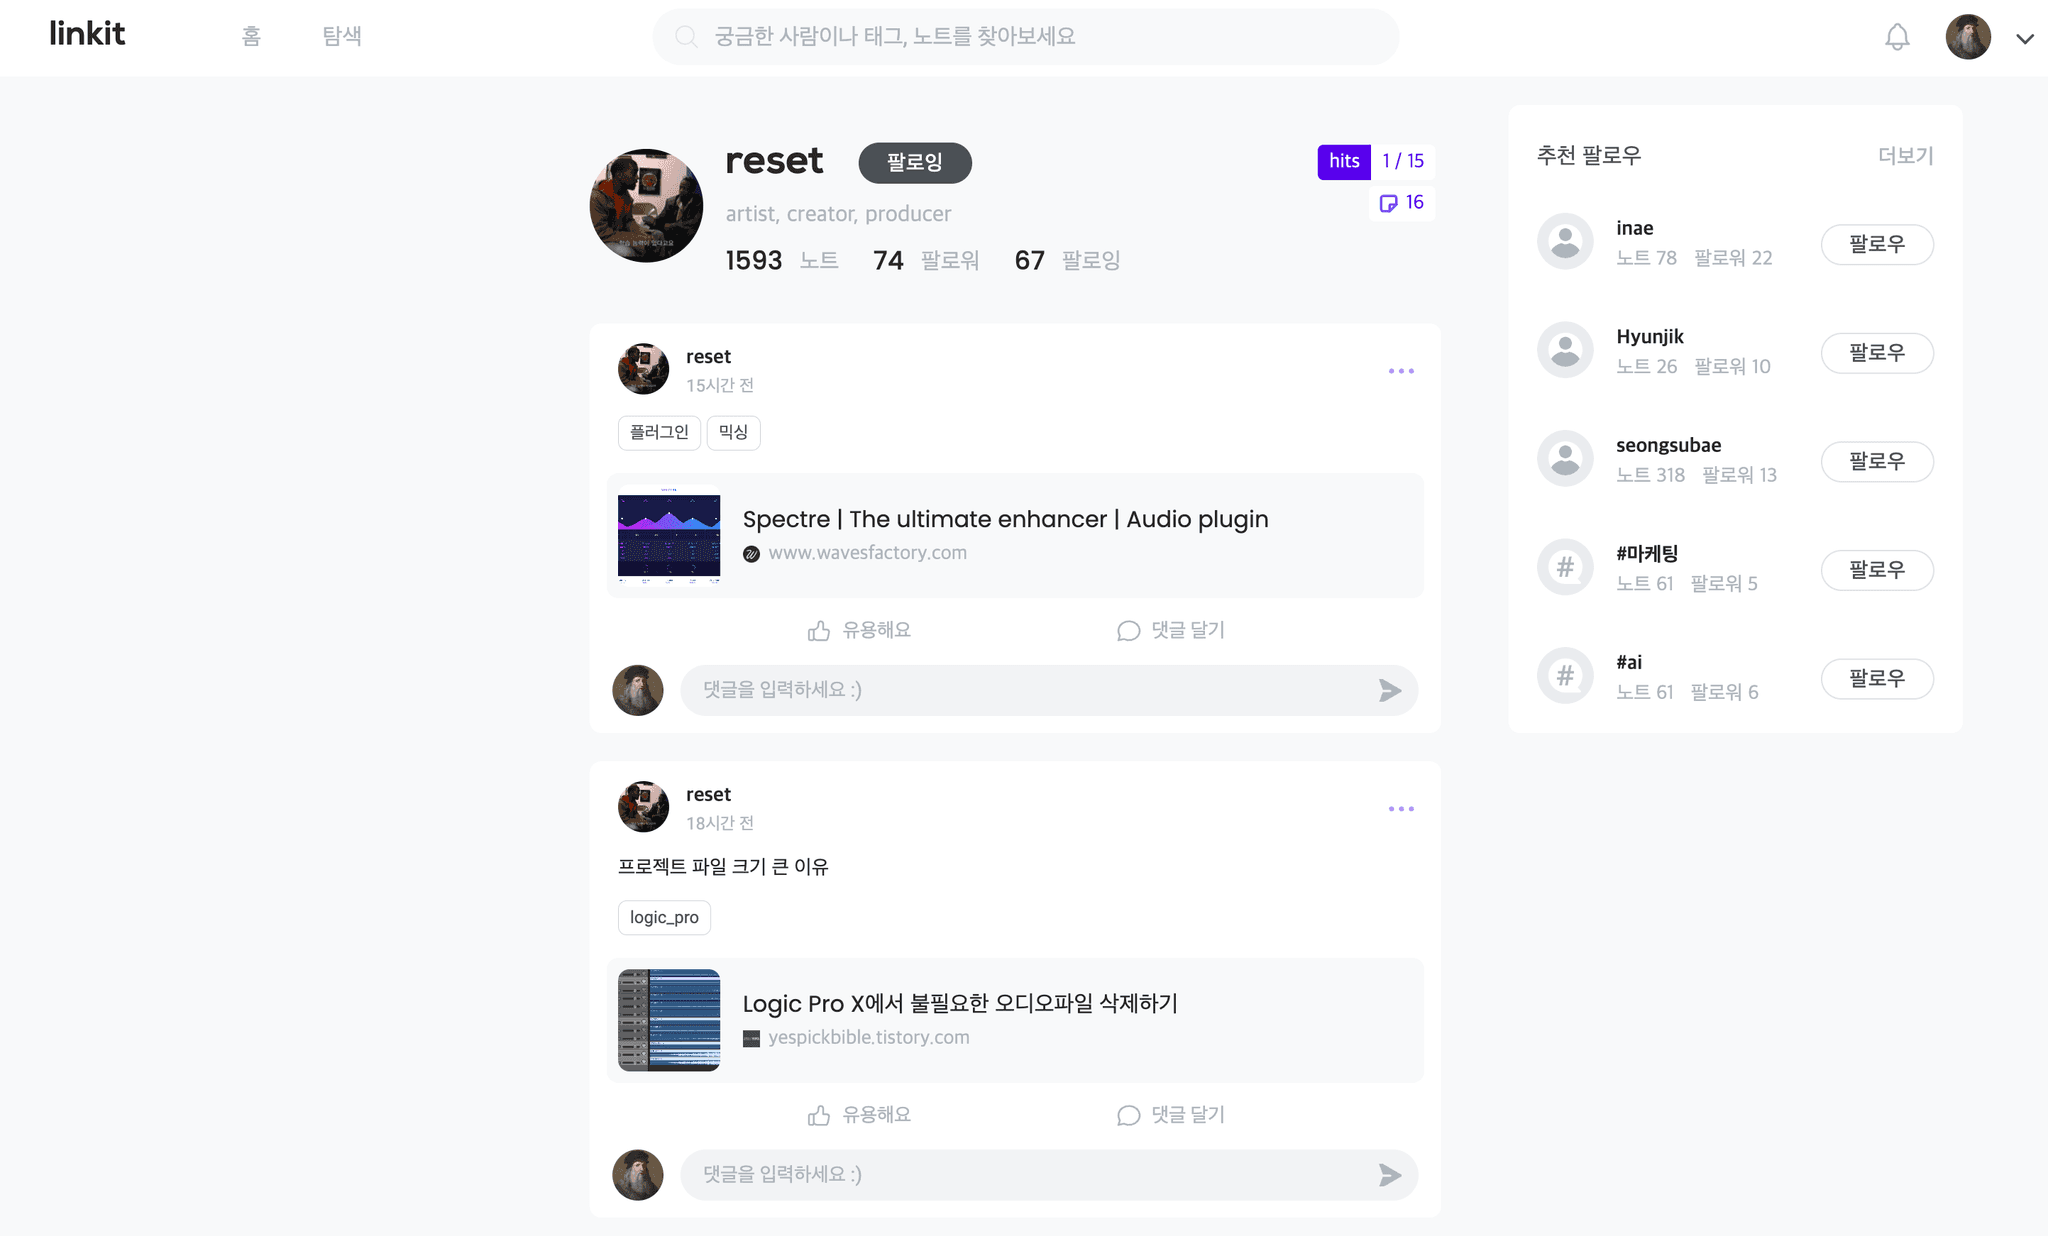
Task: Follow user inae
Action: [x=1877, y=244]
